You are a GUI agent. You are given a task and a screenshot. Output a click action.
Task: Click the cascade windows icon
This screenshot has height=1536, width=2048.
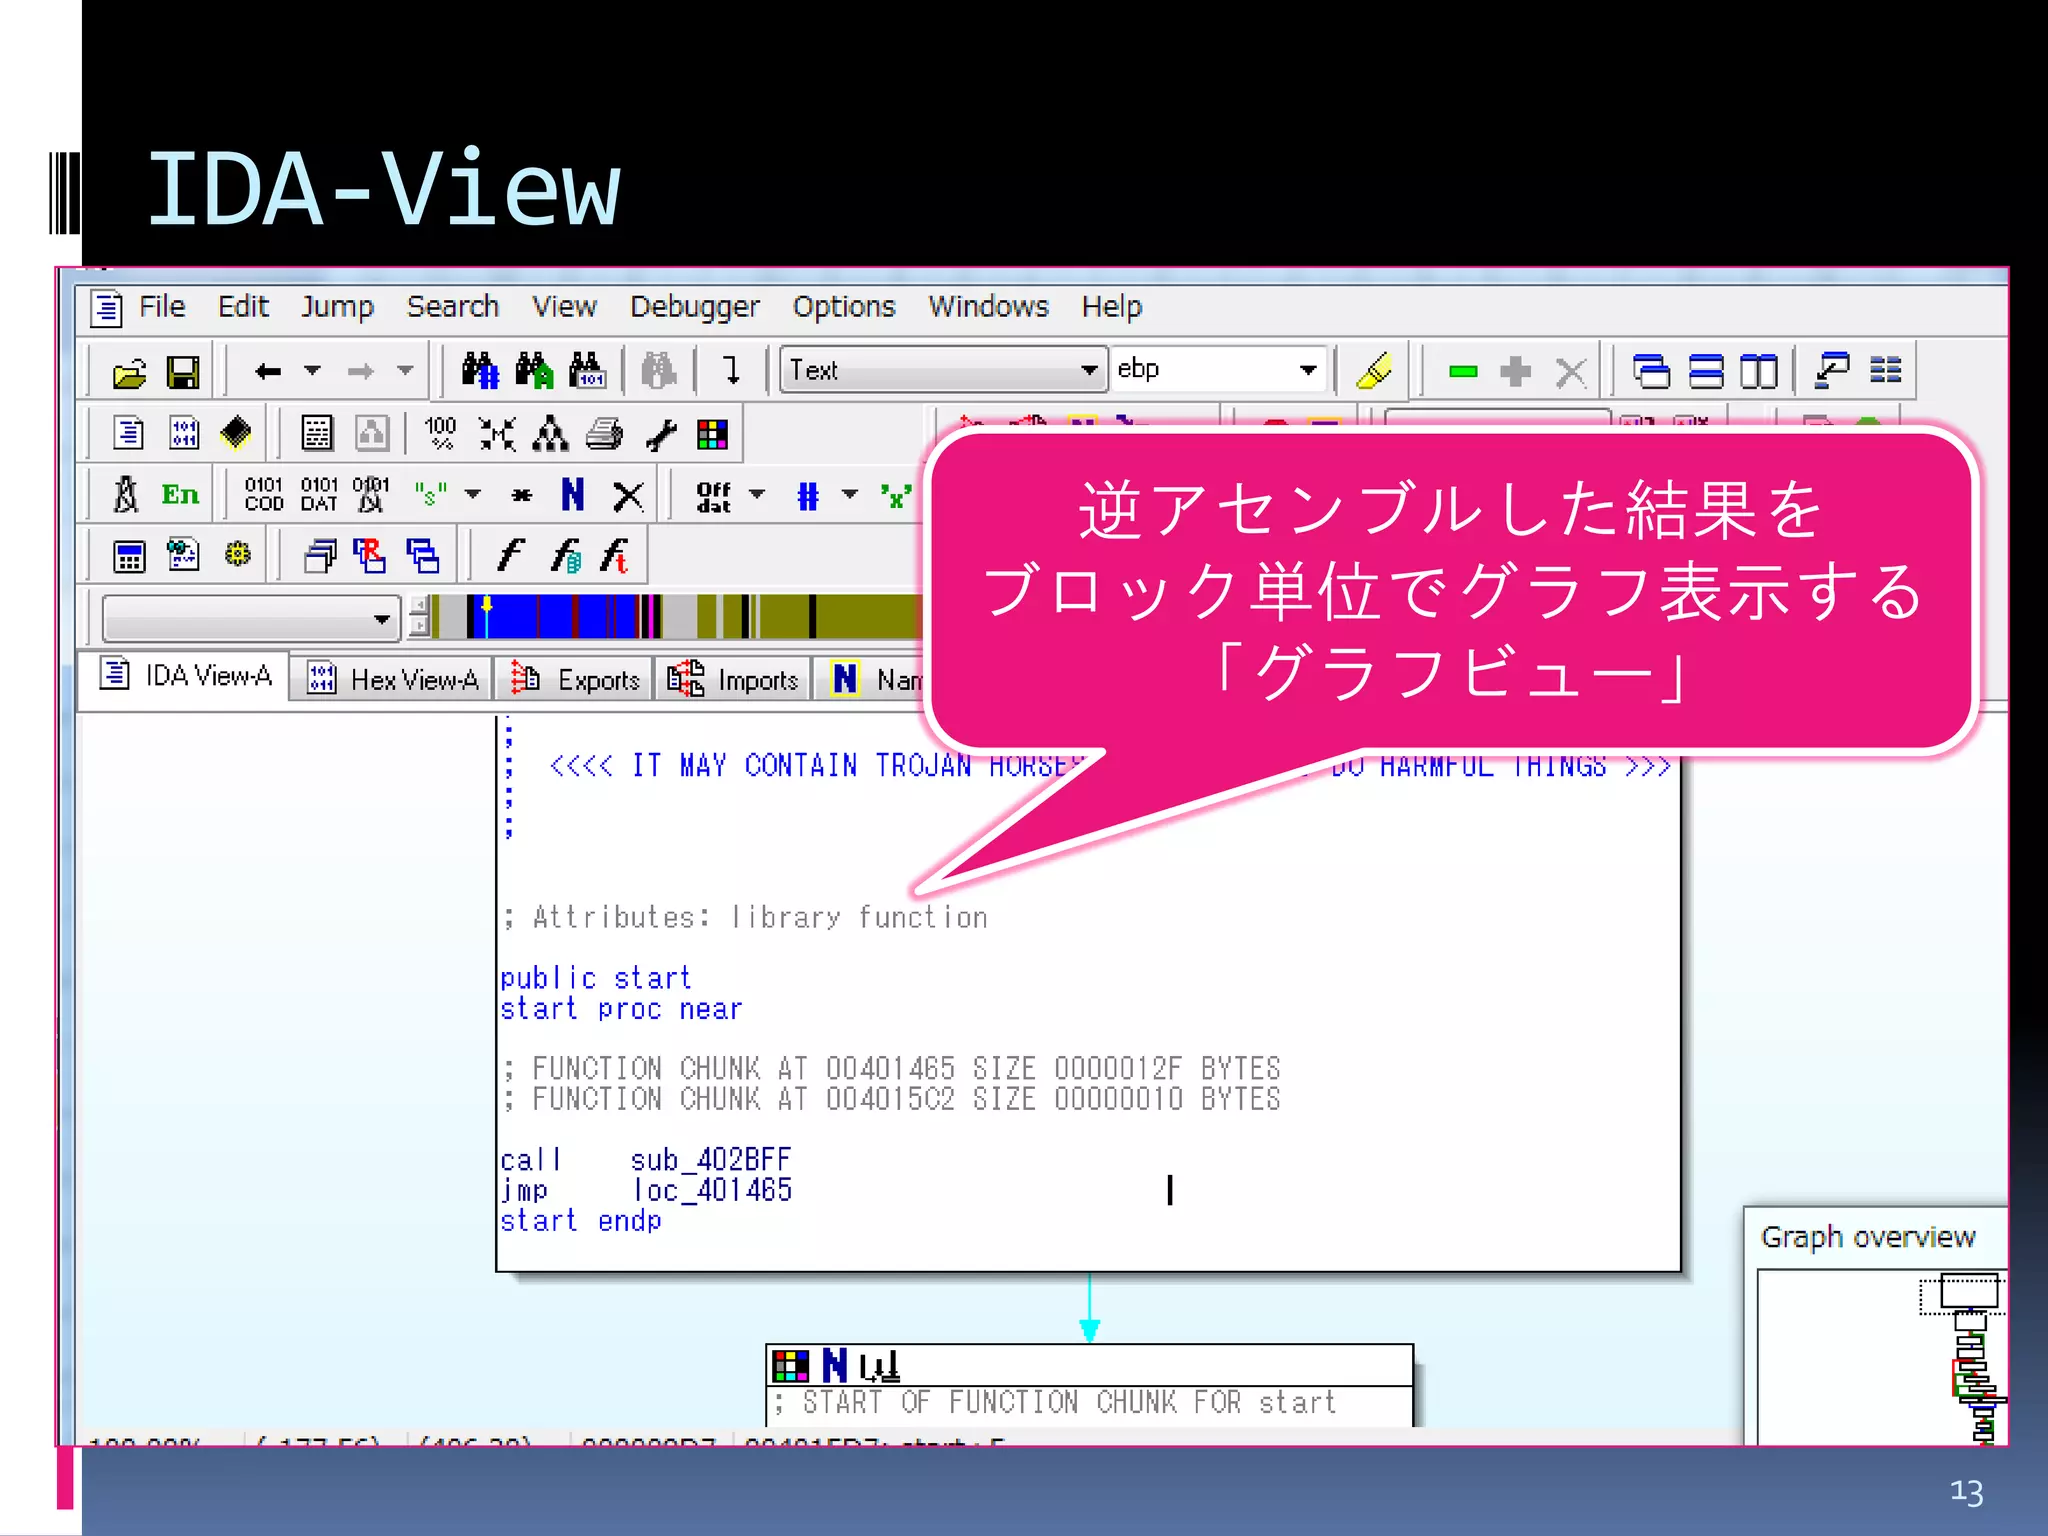(x=1651, y=371)
